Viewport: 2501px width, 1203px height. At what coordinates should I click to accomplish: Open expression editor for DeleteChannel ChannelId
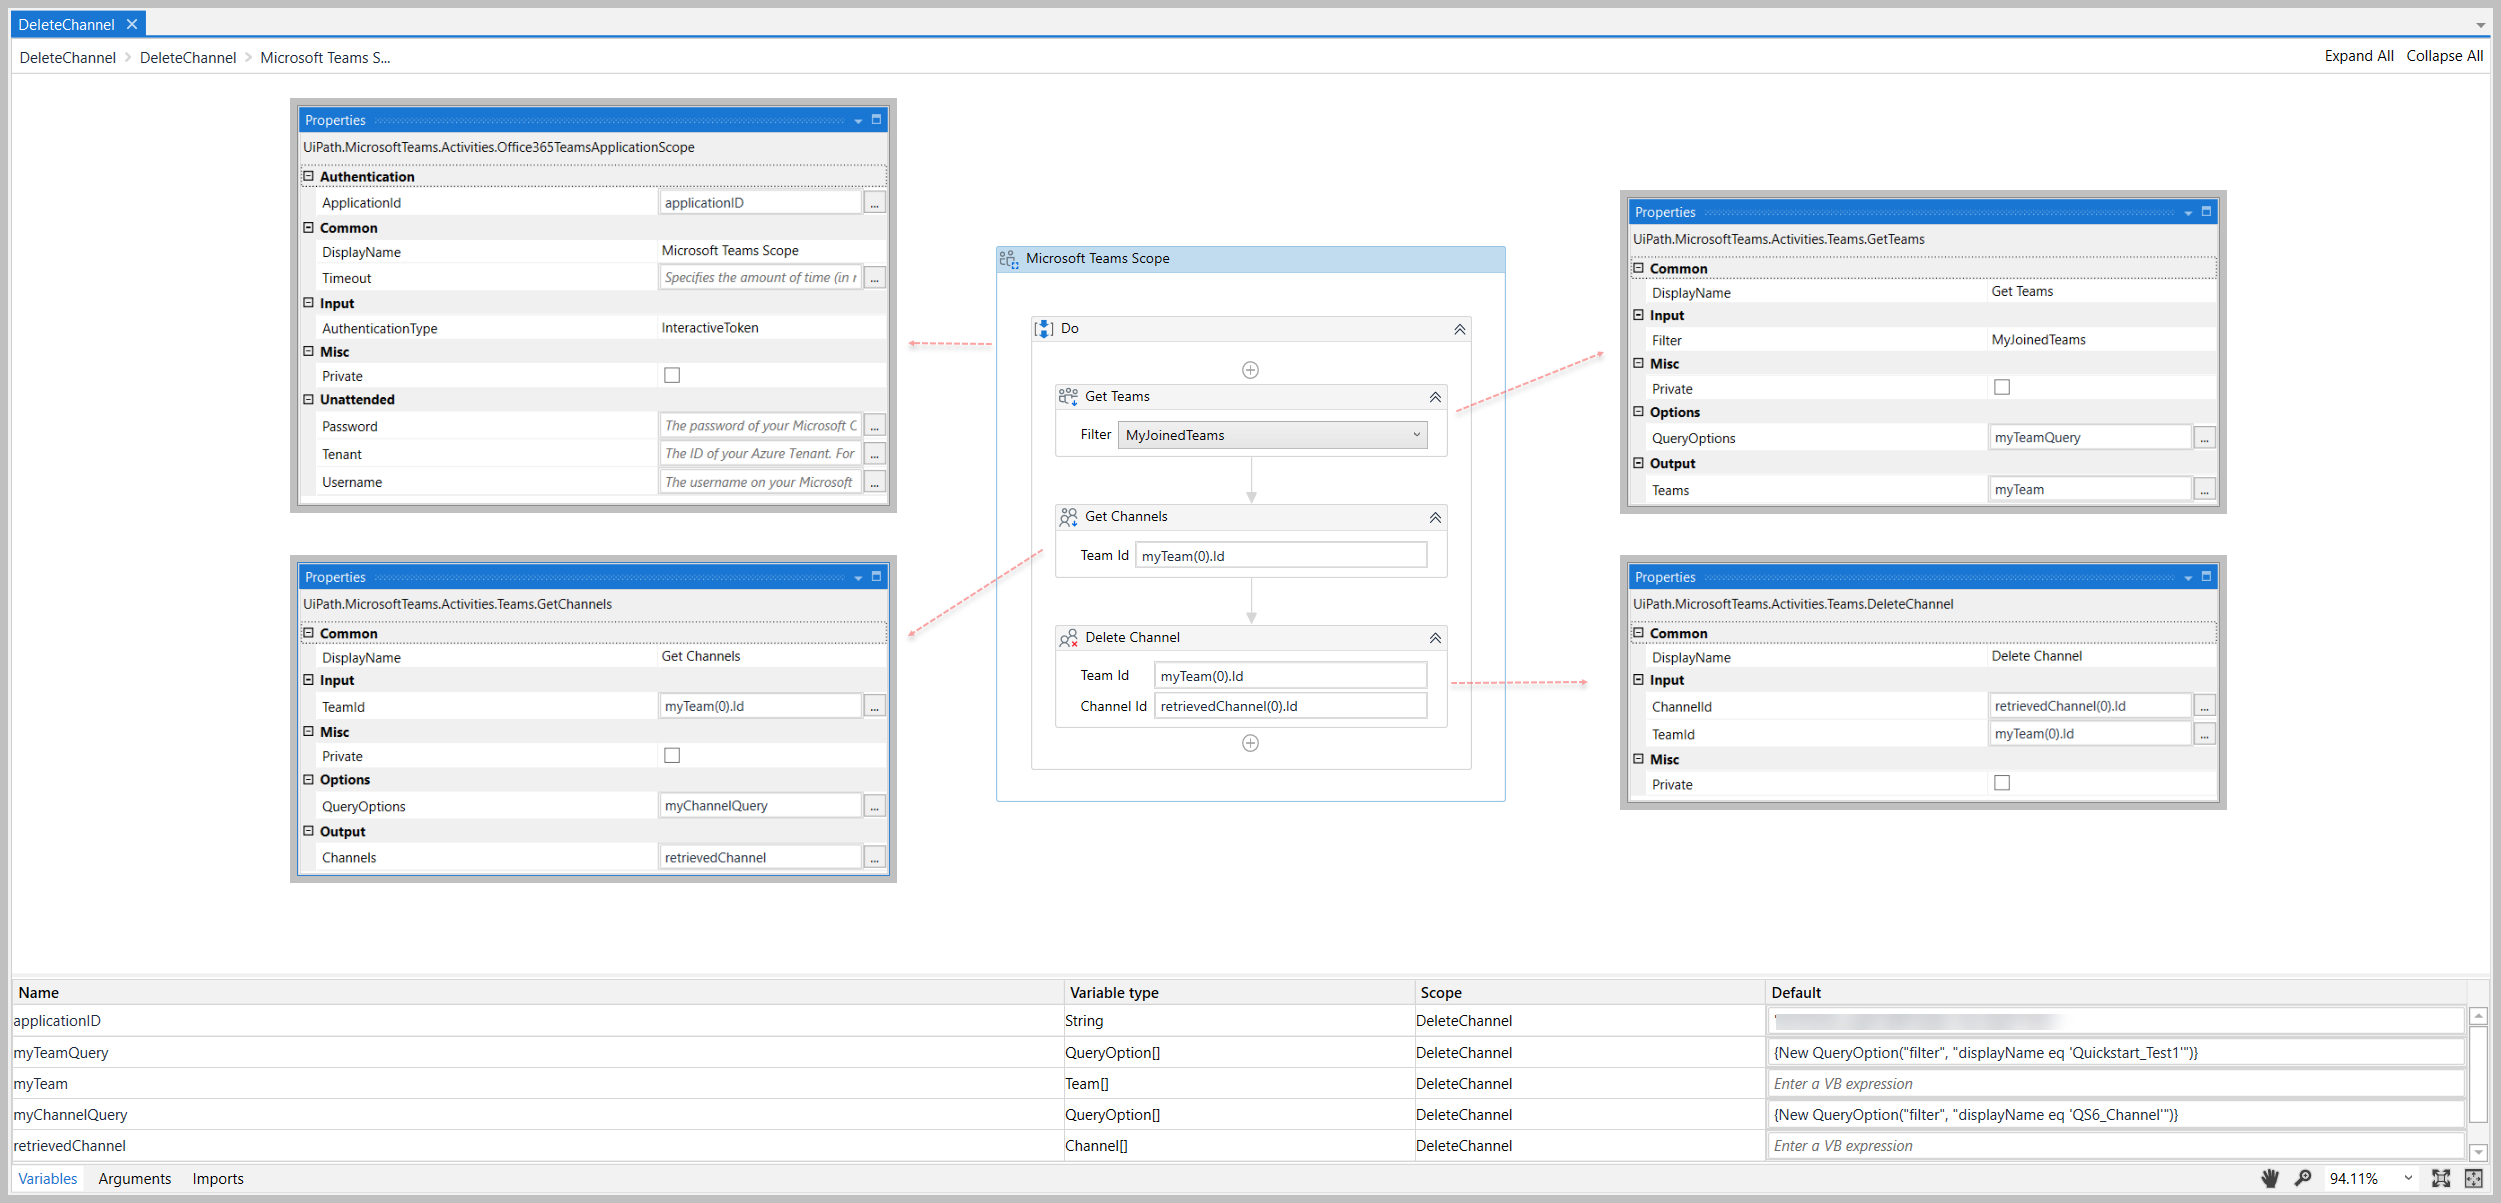pos(2205,707)
